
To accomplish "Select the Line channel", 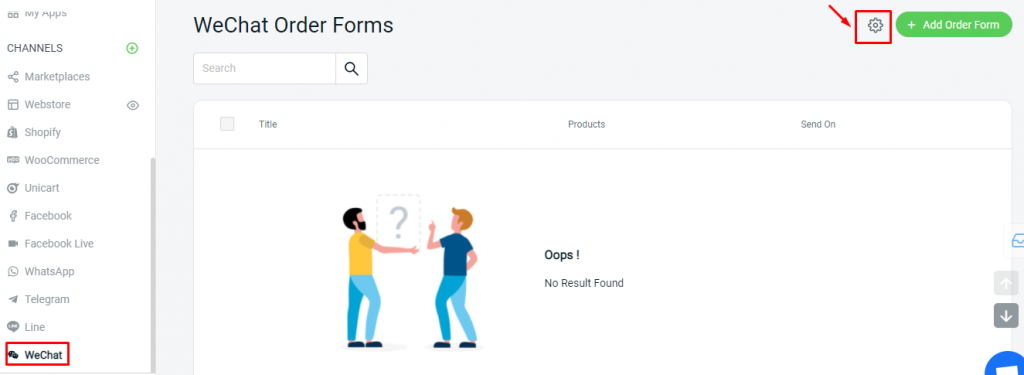I will pyautogui.click(x=27, y=327).
